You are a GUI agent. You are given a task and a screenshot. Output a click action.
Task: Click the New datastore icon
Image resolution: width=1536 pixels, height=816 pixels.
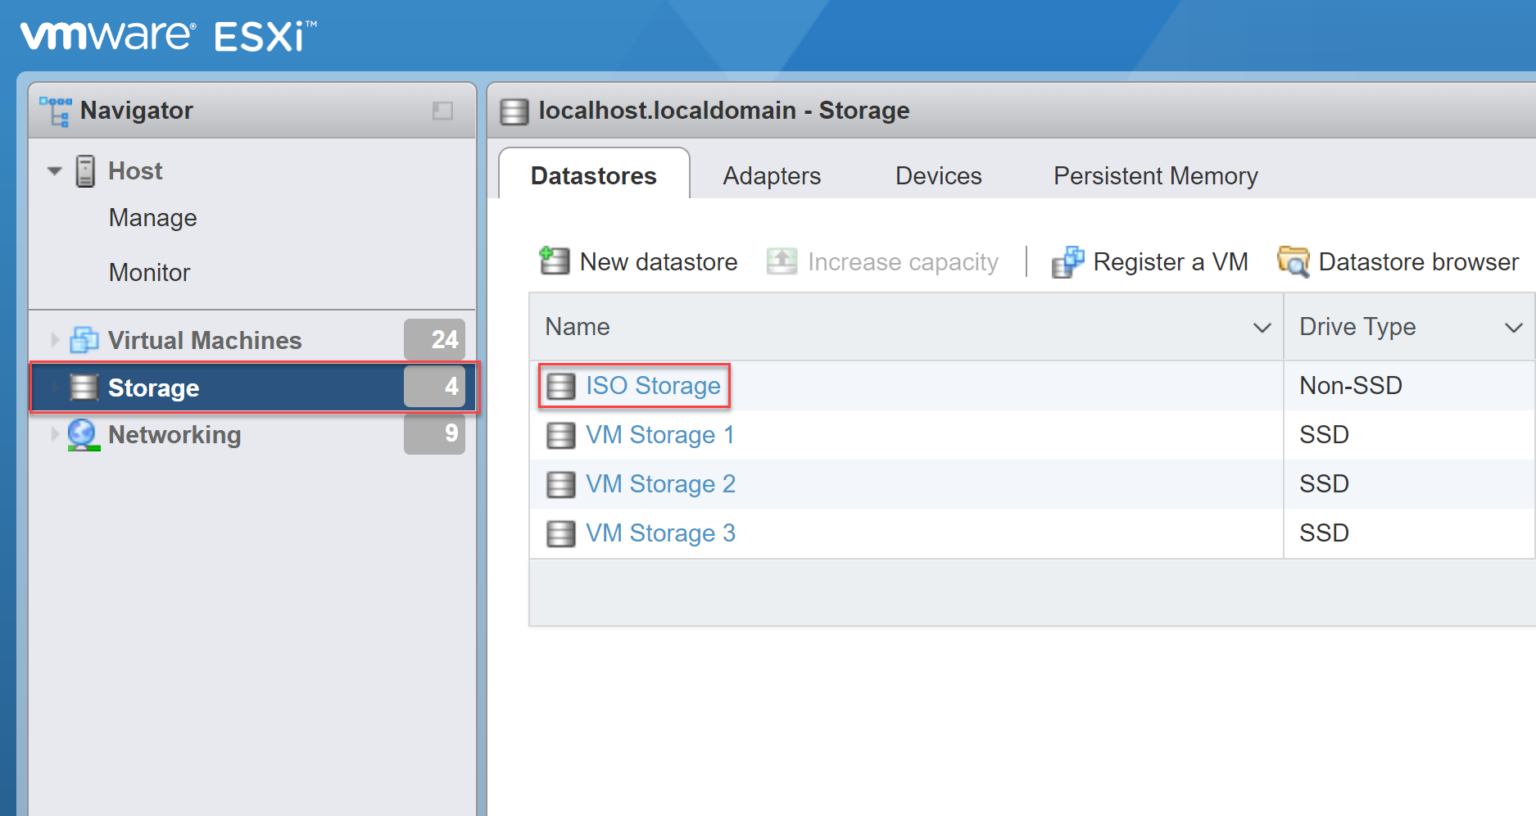554,261
